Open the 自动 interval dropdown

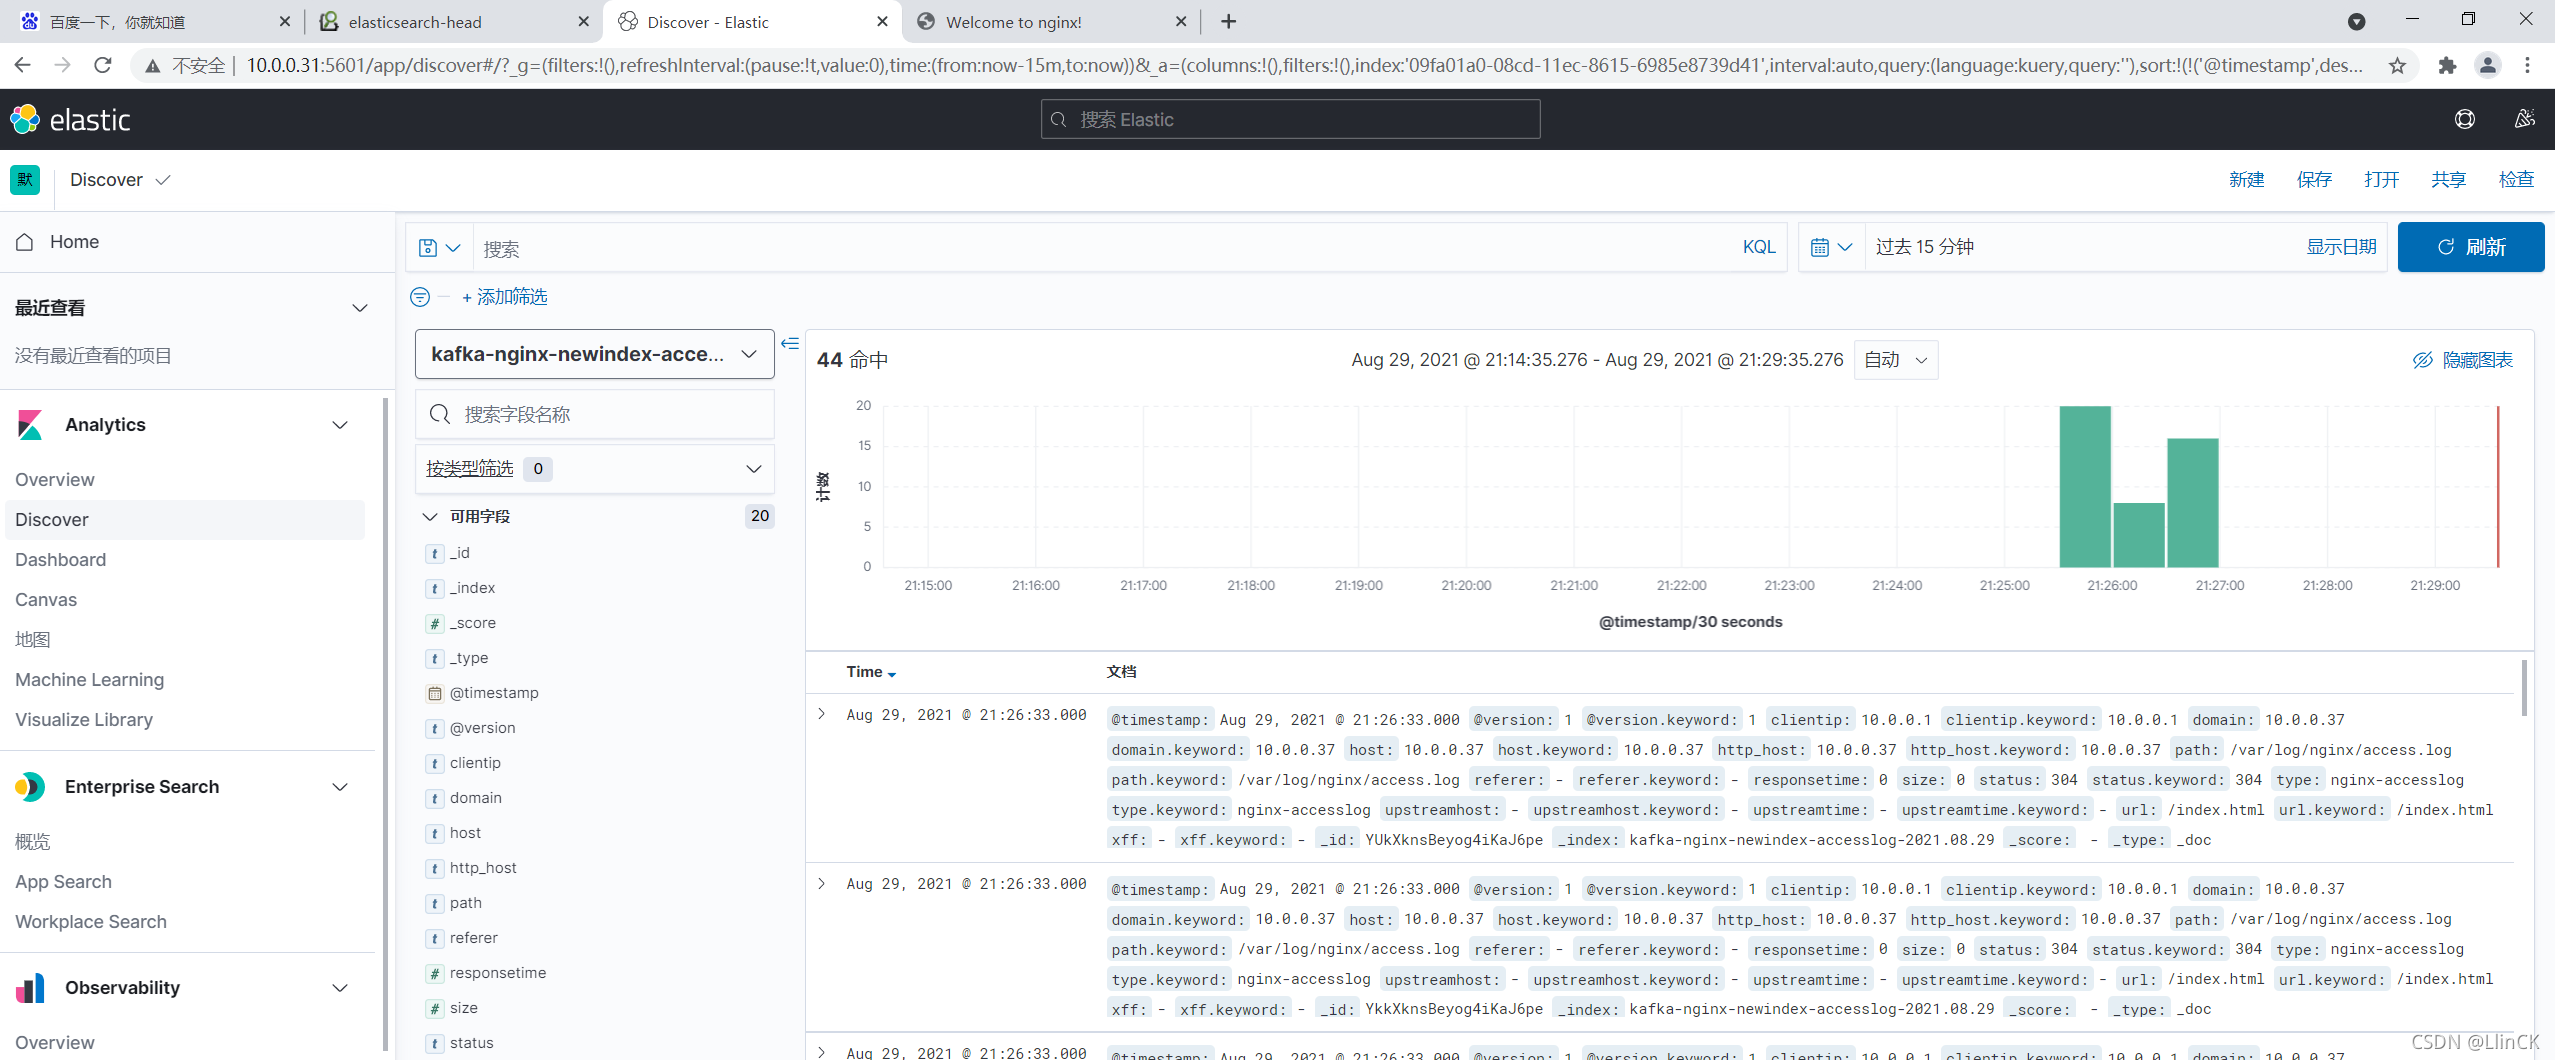point(1896,360)
